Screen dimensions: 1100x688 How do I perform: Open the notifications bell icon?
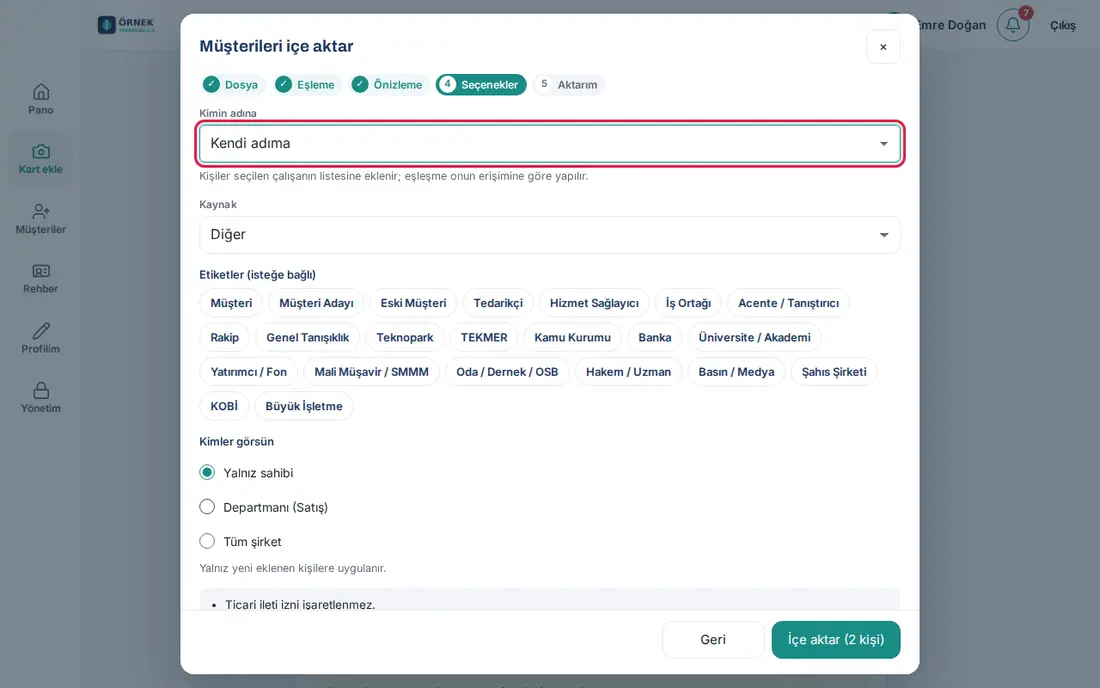[x=1013, y=25]
